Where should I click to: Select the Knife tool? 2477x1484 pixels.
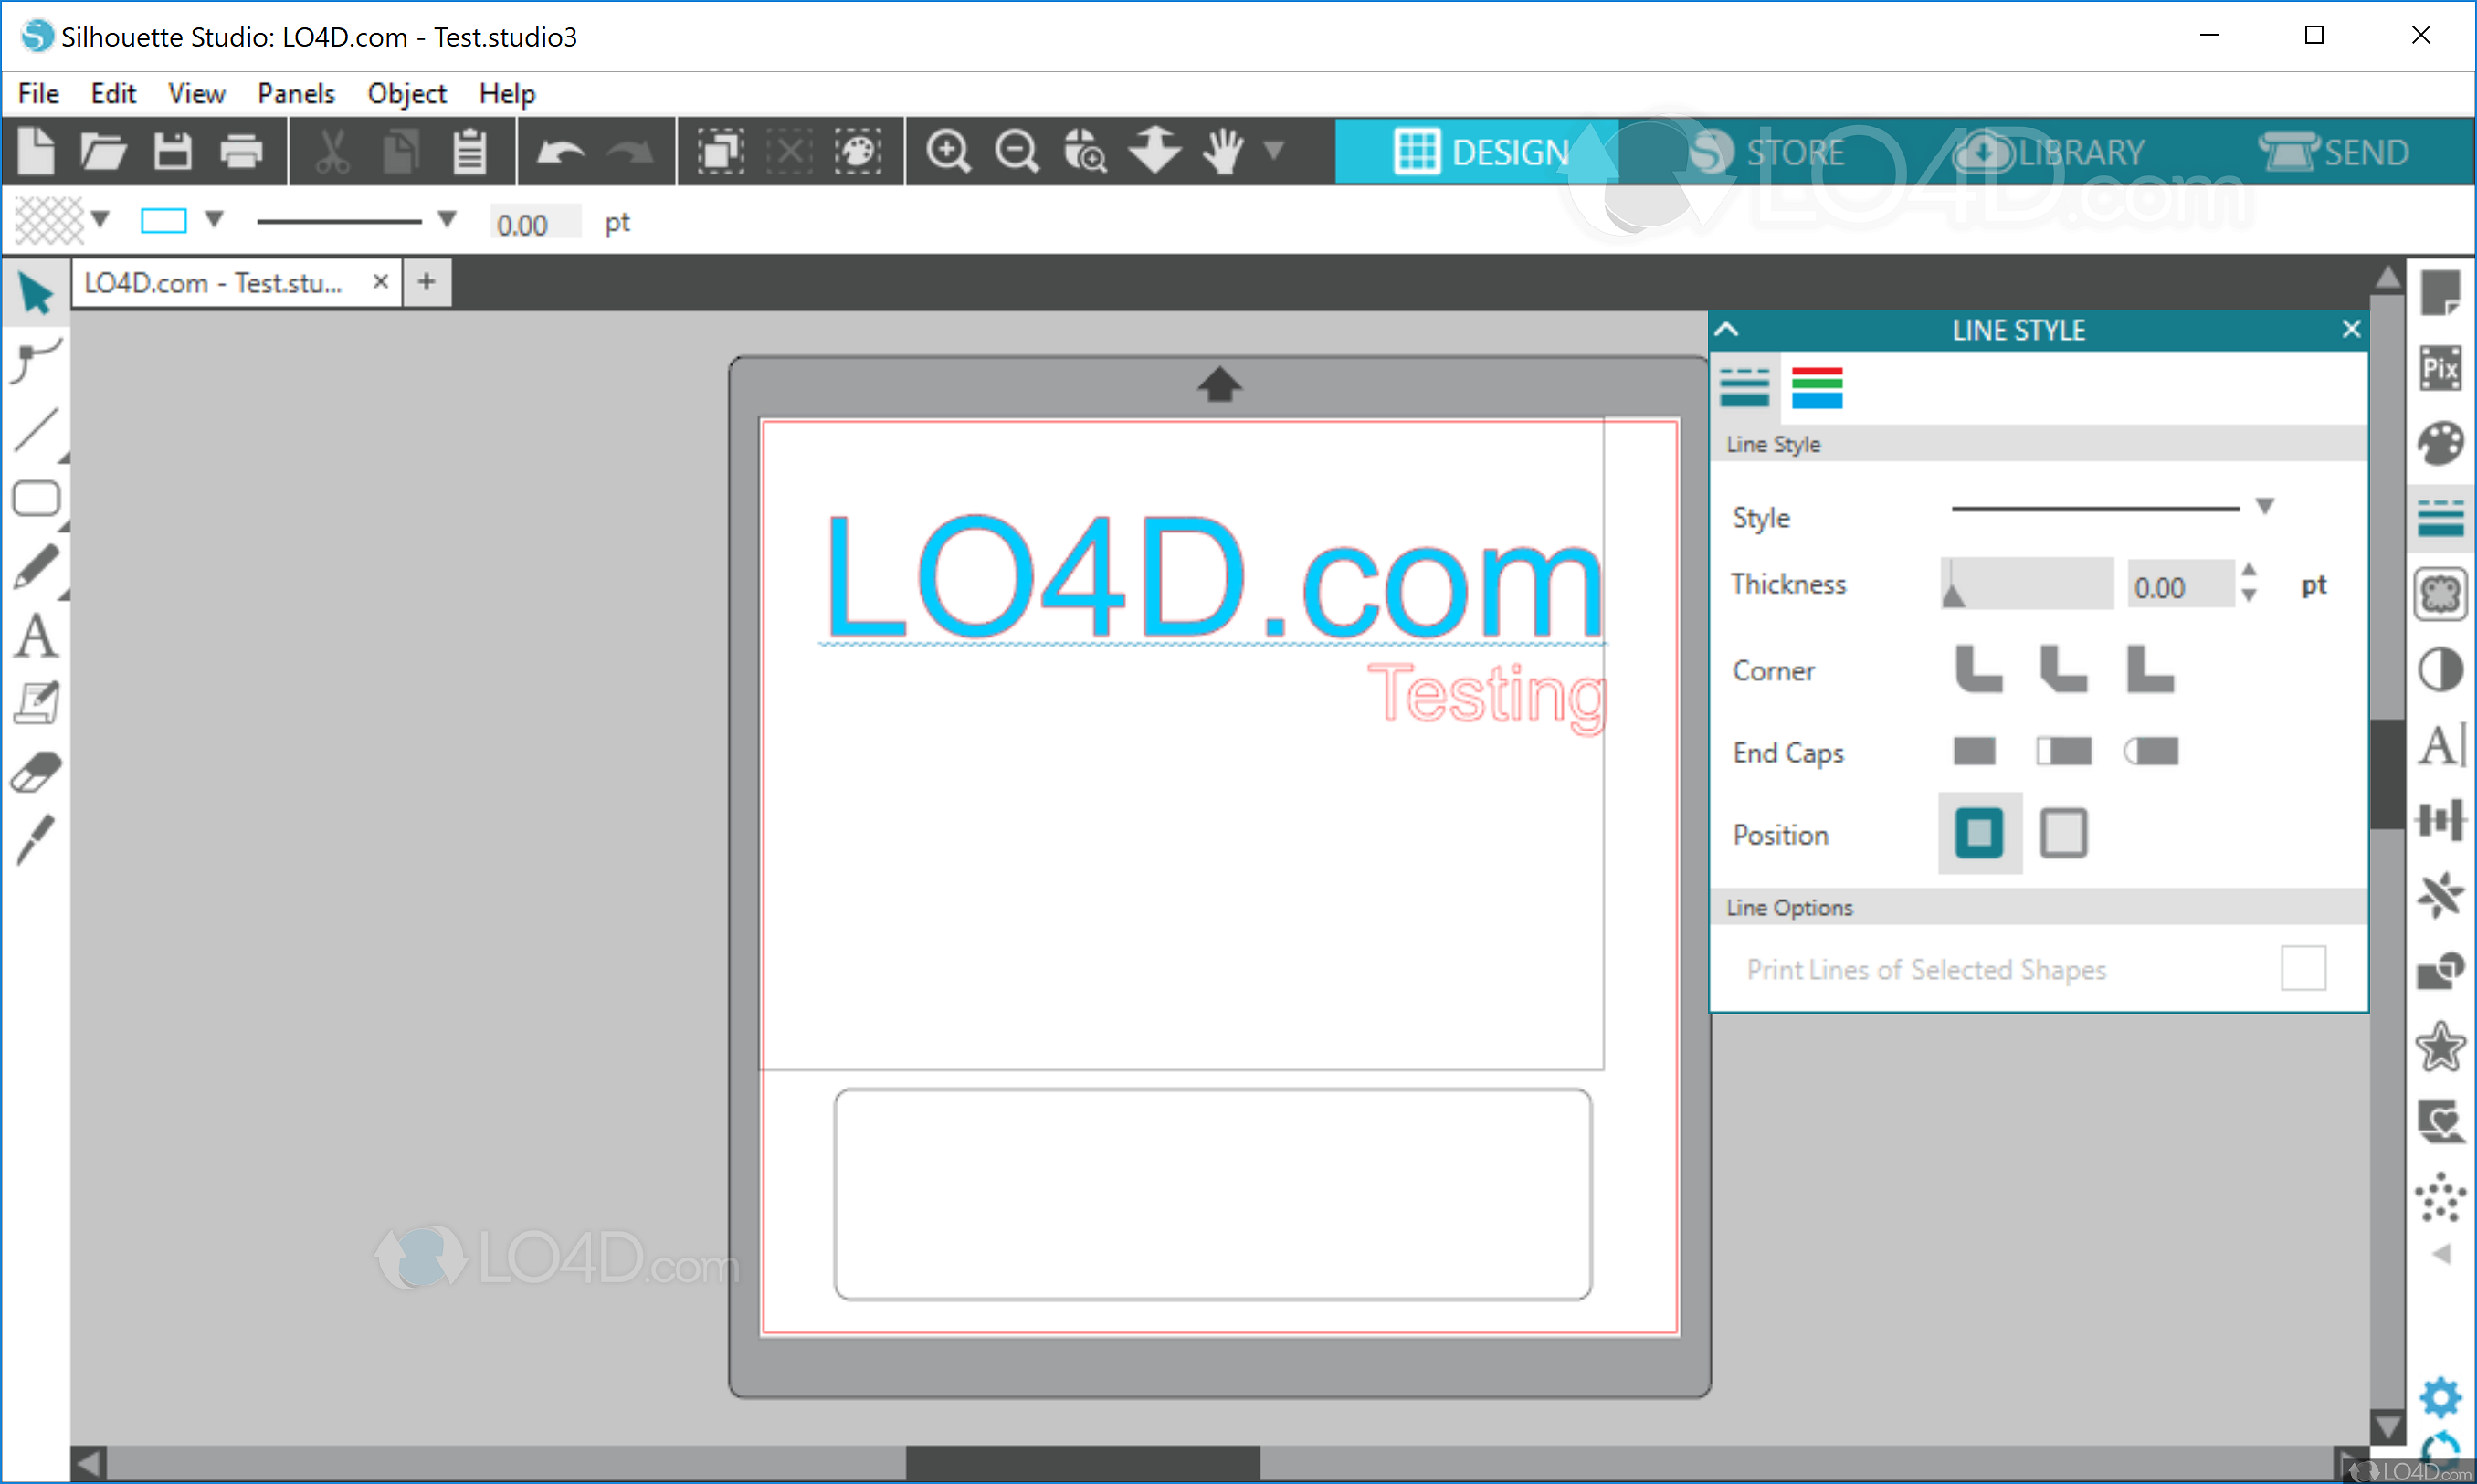[36, 840]
